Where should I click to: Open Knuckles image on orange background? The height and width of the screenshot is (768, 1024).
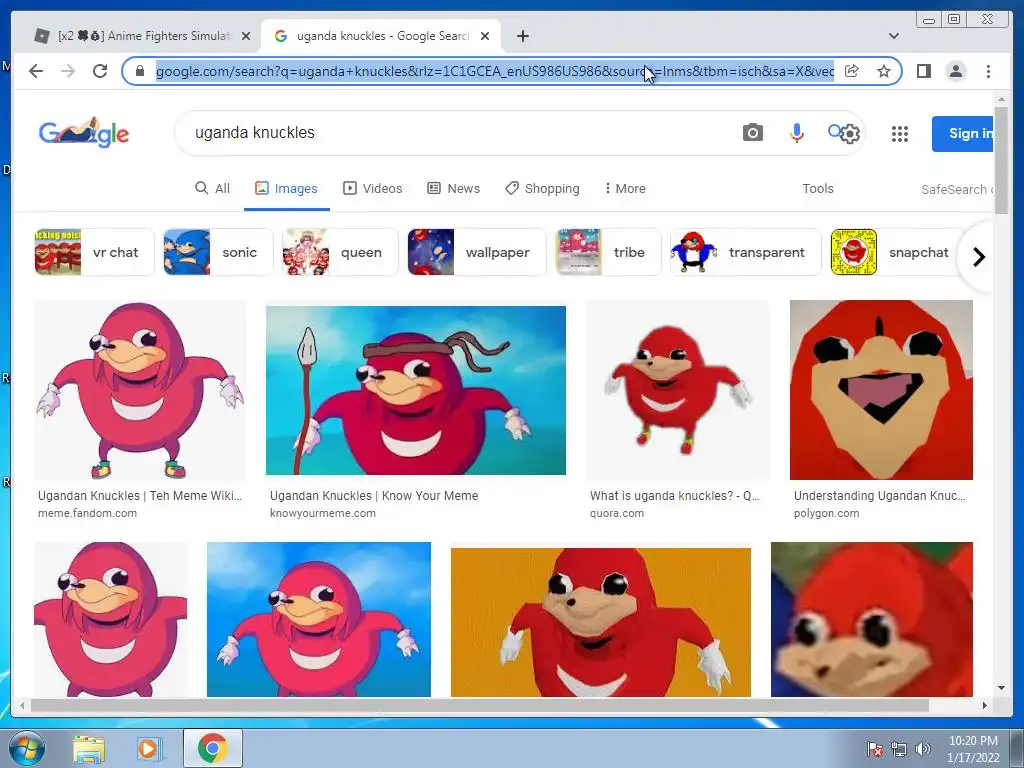click(601, 622)
